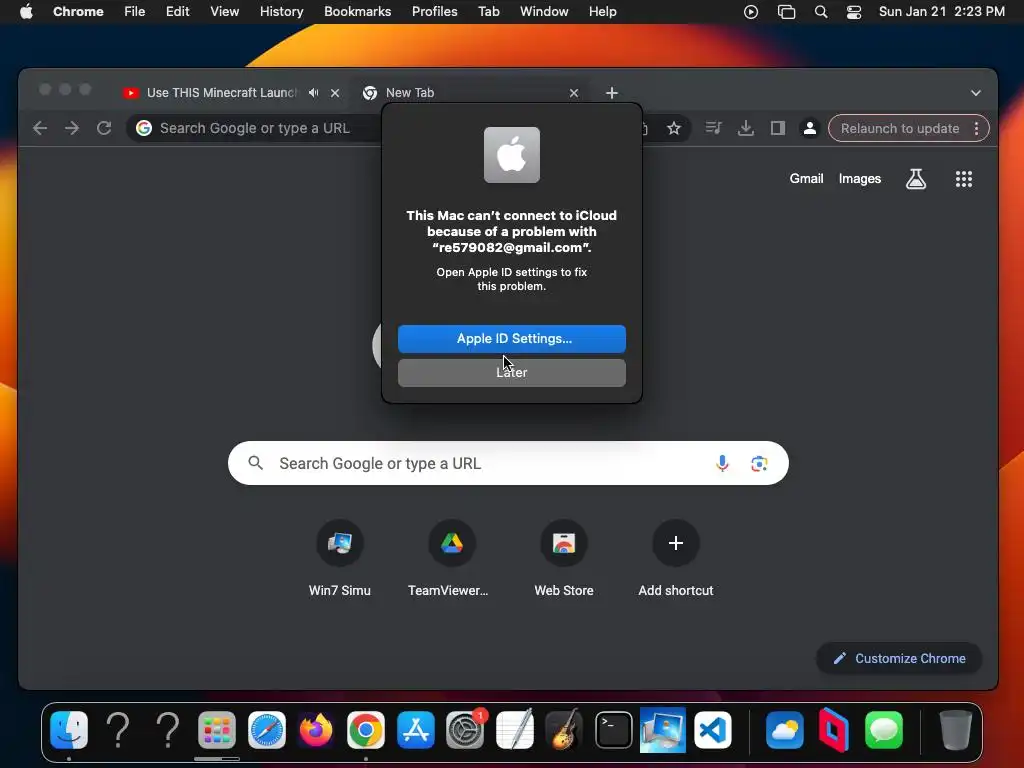This screenshot has height=768, width=1024.
Task: Start voice search with microphone icon
Action: click(722, 463)
